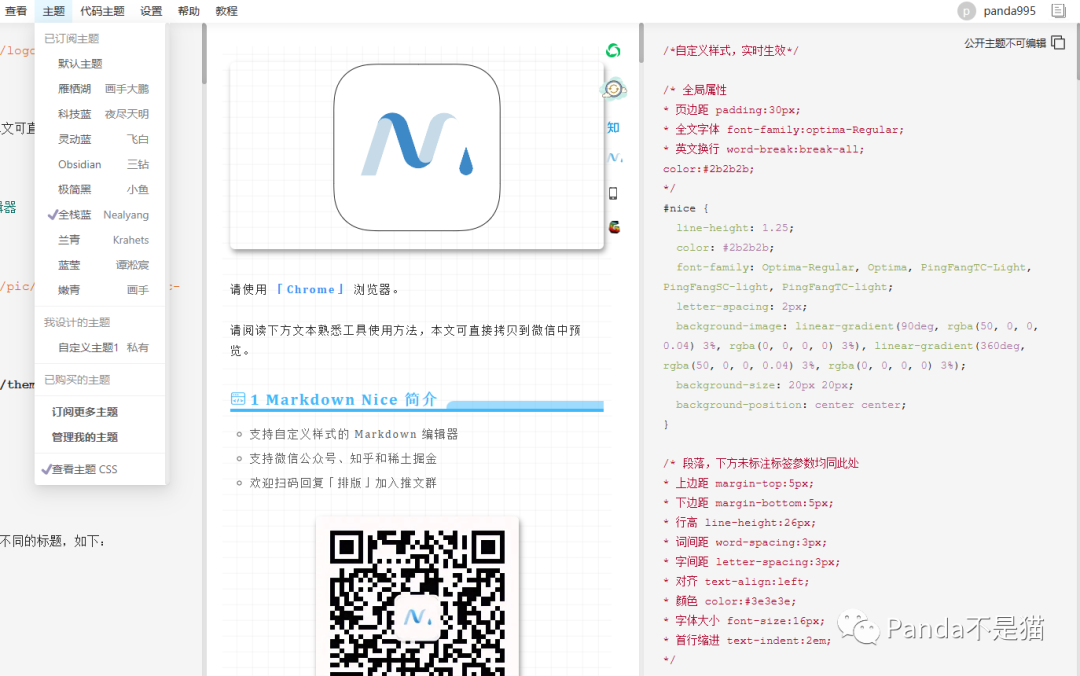This screenshot has width=1080, height=676.
Task: Click the editor pane vertical scrollbar
Action: 204,54
